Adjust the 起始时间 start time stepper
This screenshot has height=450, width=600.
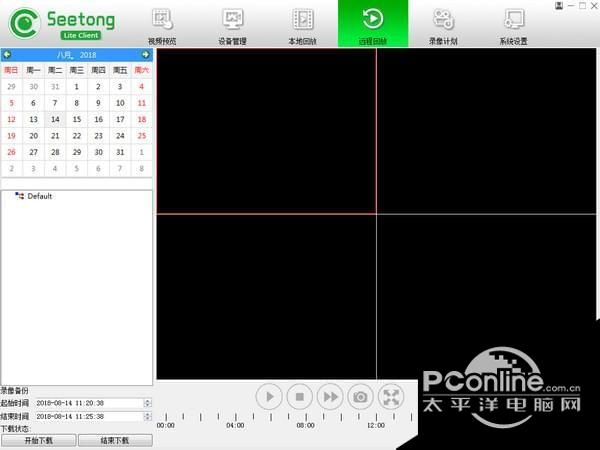coord(147,403)
